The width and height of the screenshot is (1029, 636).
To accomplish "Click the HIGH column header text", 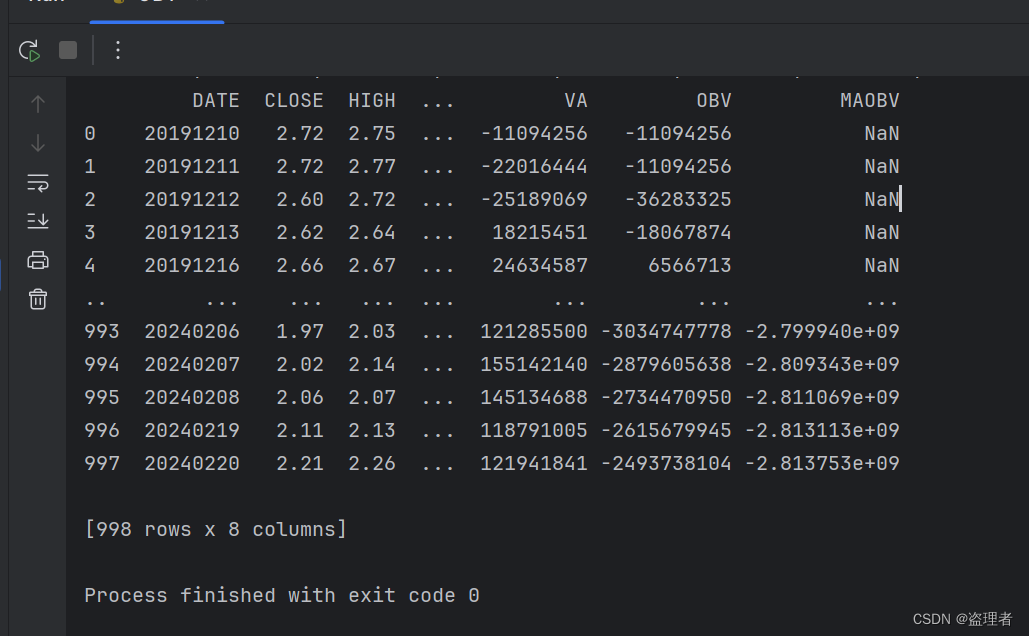I will tap(372, 100).
